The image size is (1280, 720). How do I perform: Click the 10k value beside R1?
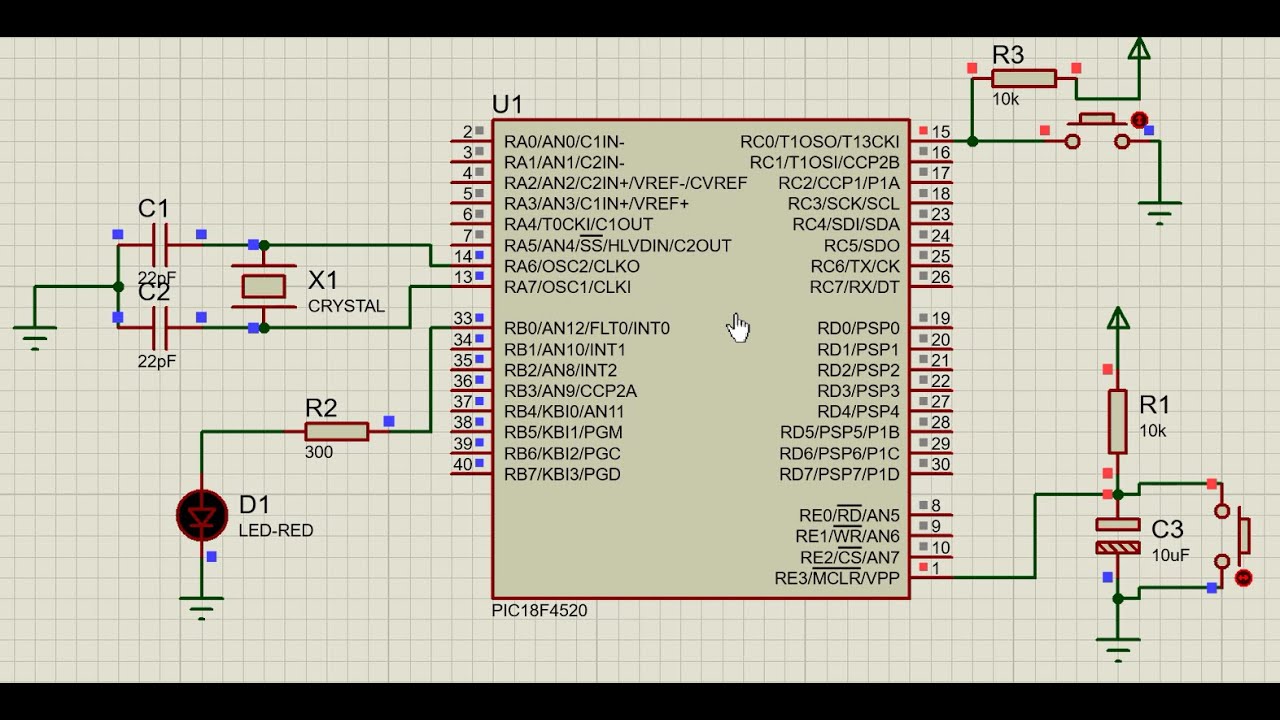(x=1153, y=431)
